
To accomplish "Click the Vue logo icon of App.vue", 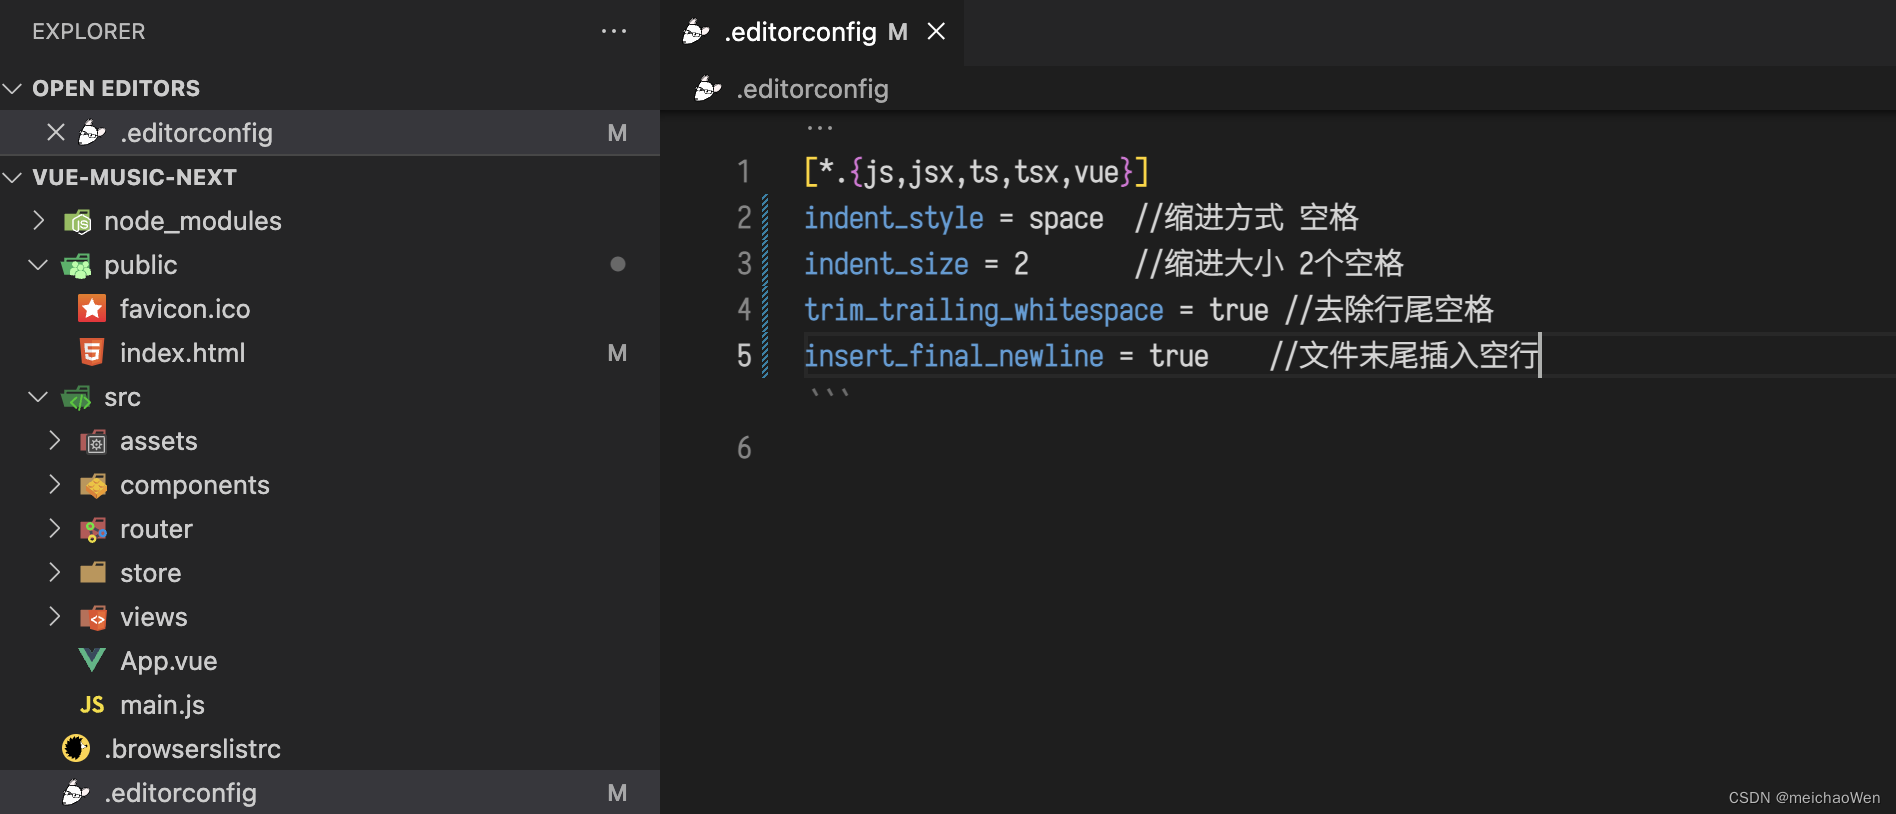I will (x=92, y=660).
